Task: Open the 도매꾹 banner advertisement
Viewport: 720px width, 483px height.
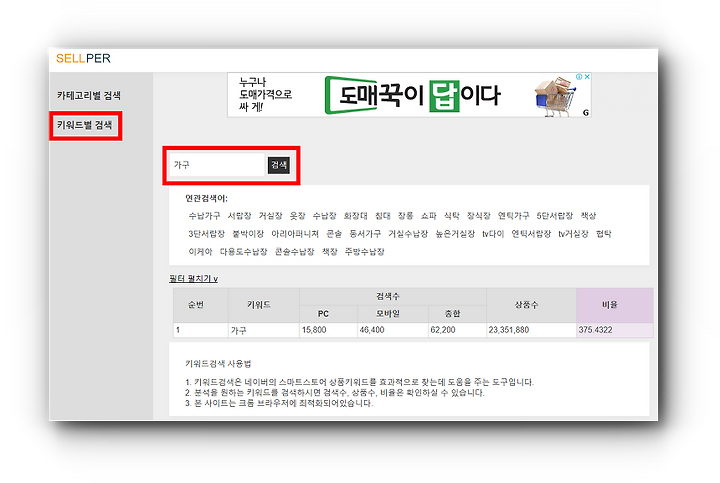Action: point(409,95)
